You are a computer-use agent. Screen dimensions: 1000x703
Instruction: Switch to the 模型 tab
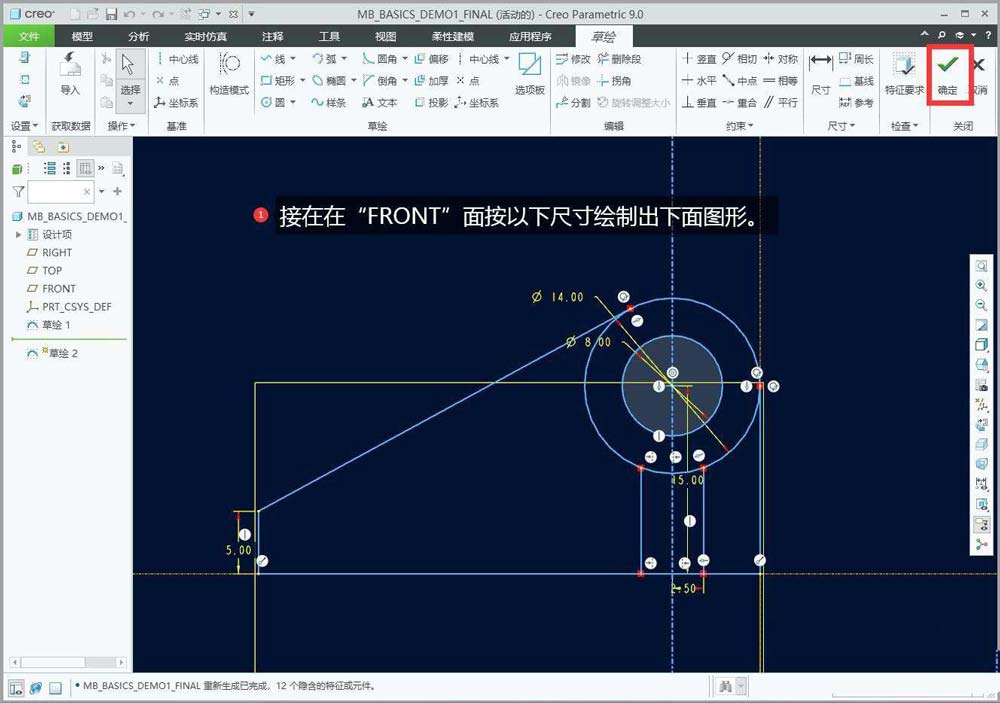click(x=82, y=36)
